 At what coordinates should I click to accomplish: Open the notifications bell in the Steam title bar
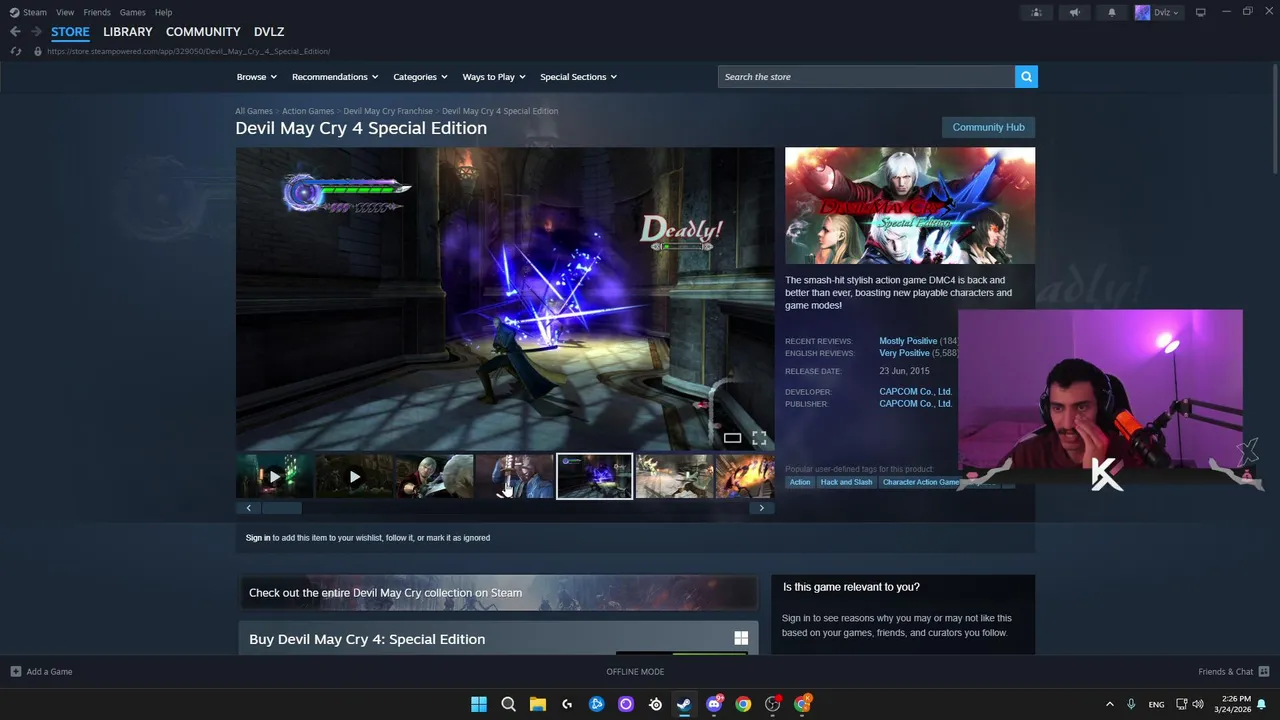click(1112, 12)
